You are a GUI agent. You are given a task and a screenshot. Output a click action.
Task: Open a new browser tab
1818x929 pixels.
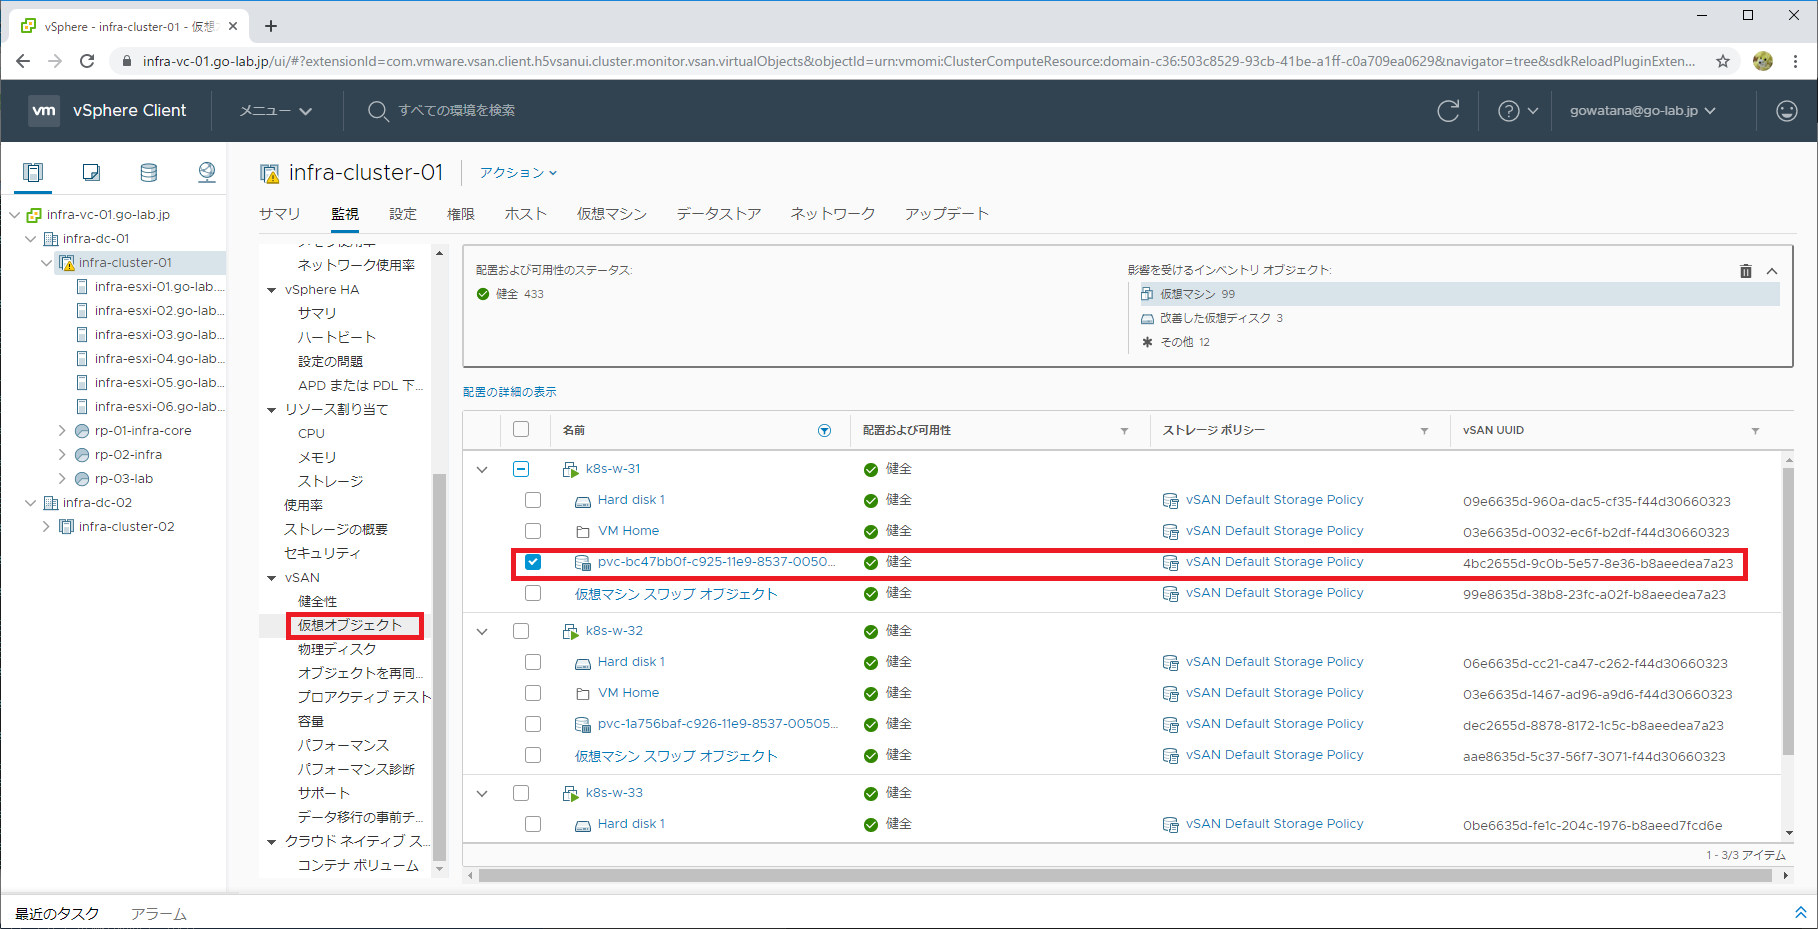[x=271, y=26]
